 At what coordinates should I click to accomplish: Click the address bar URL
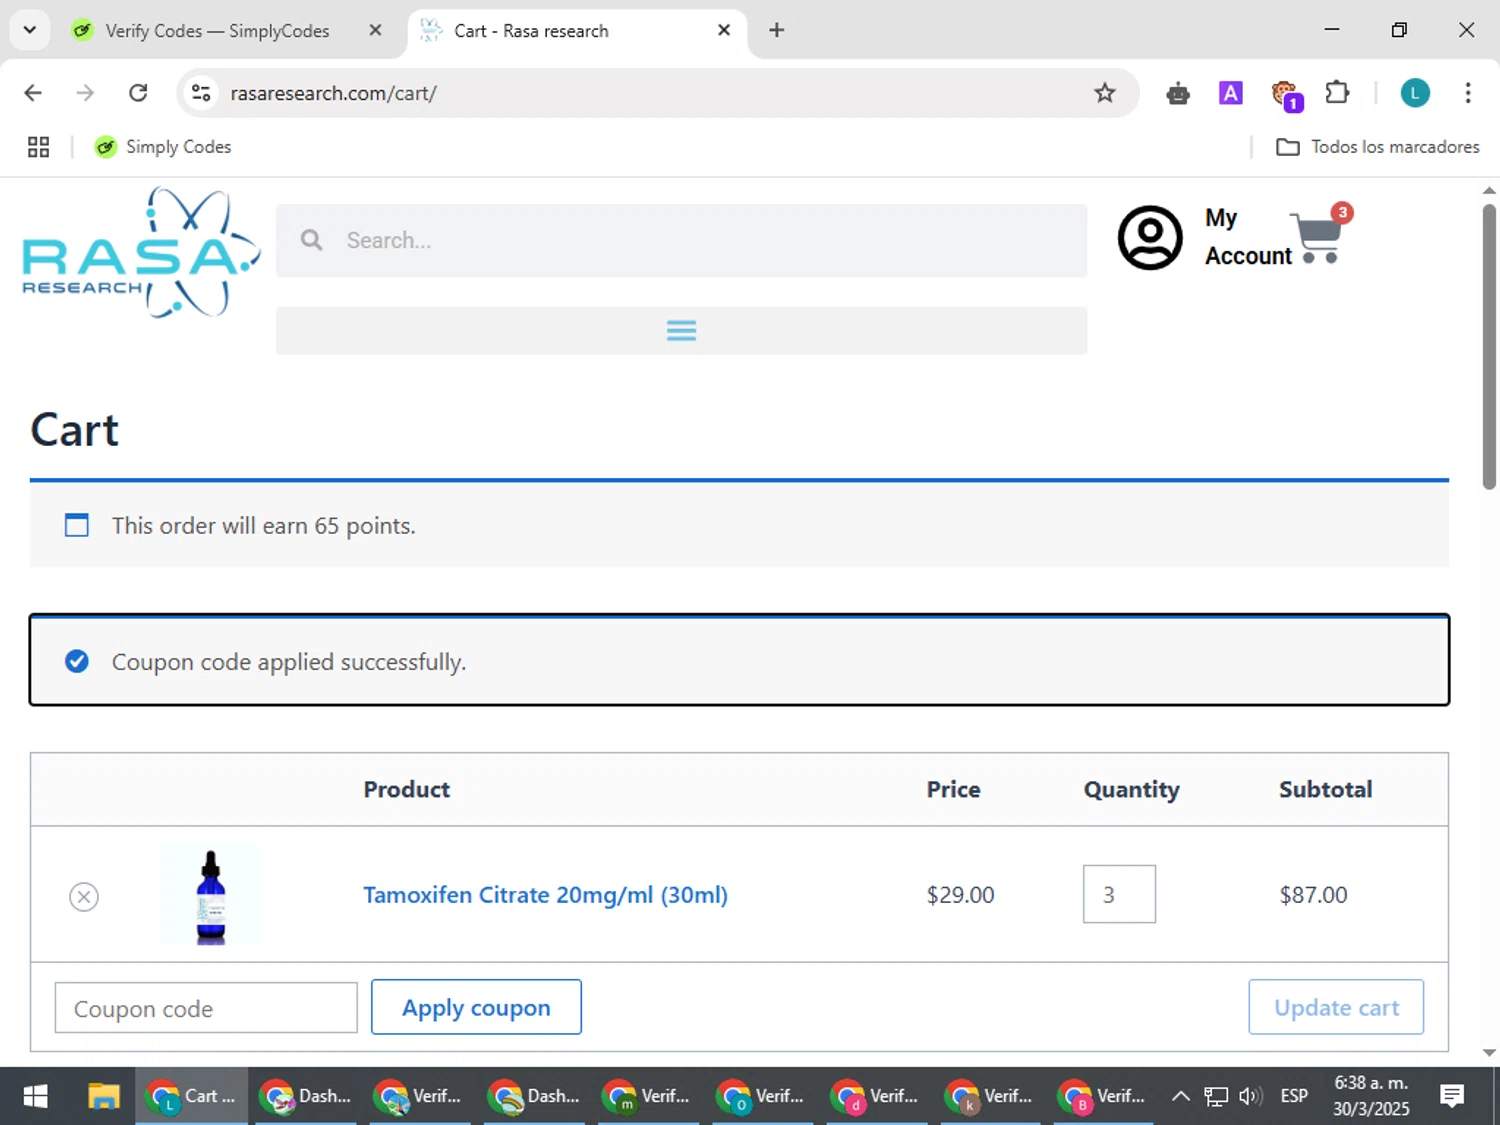333,93
